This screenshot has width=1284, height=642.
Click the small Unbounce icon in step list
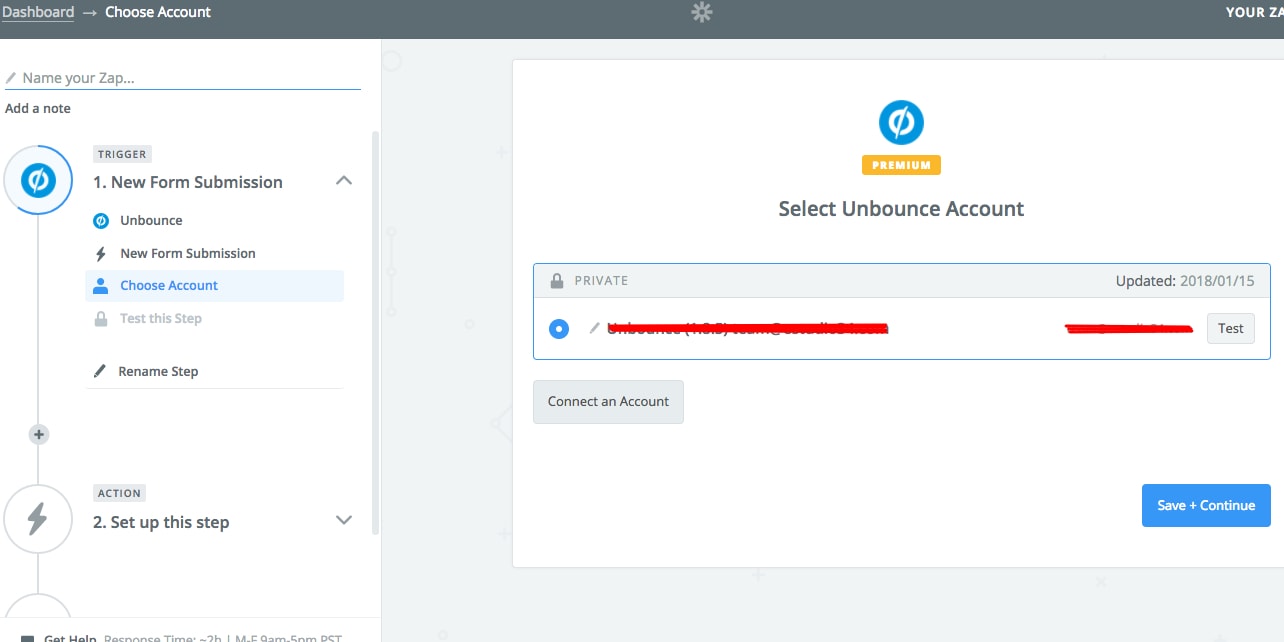click(x=100, y=220)
